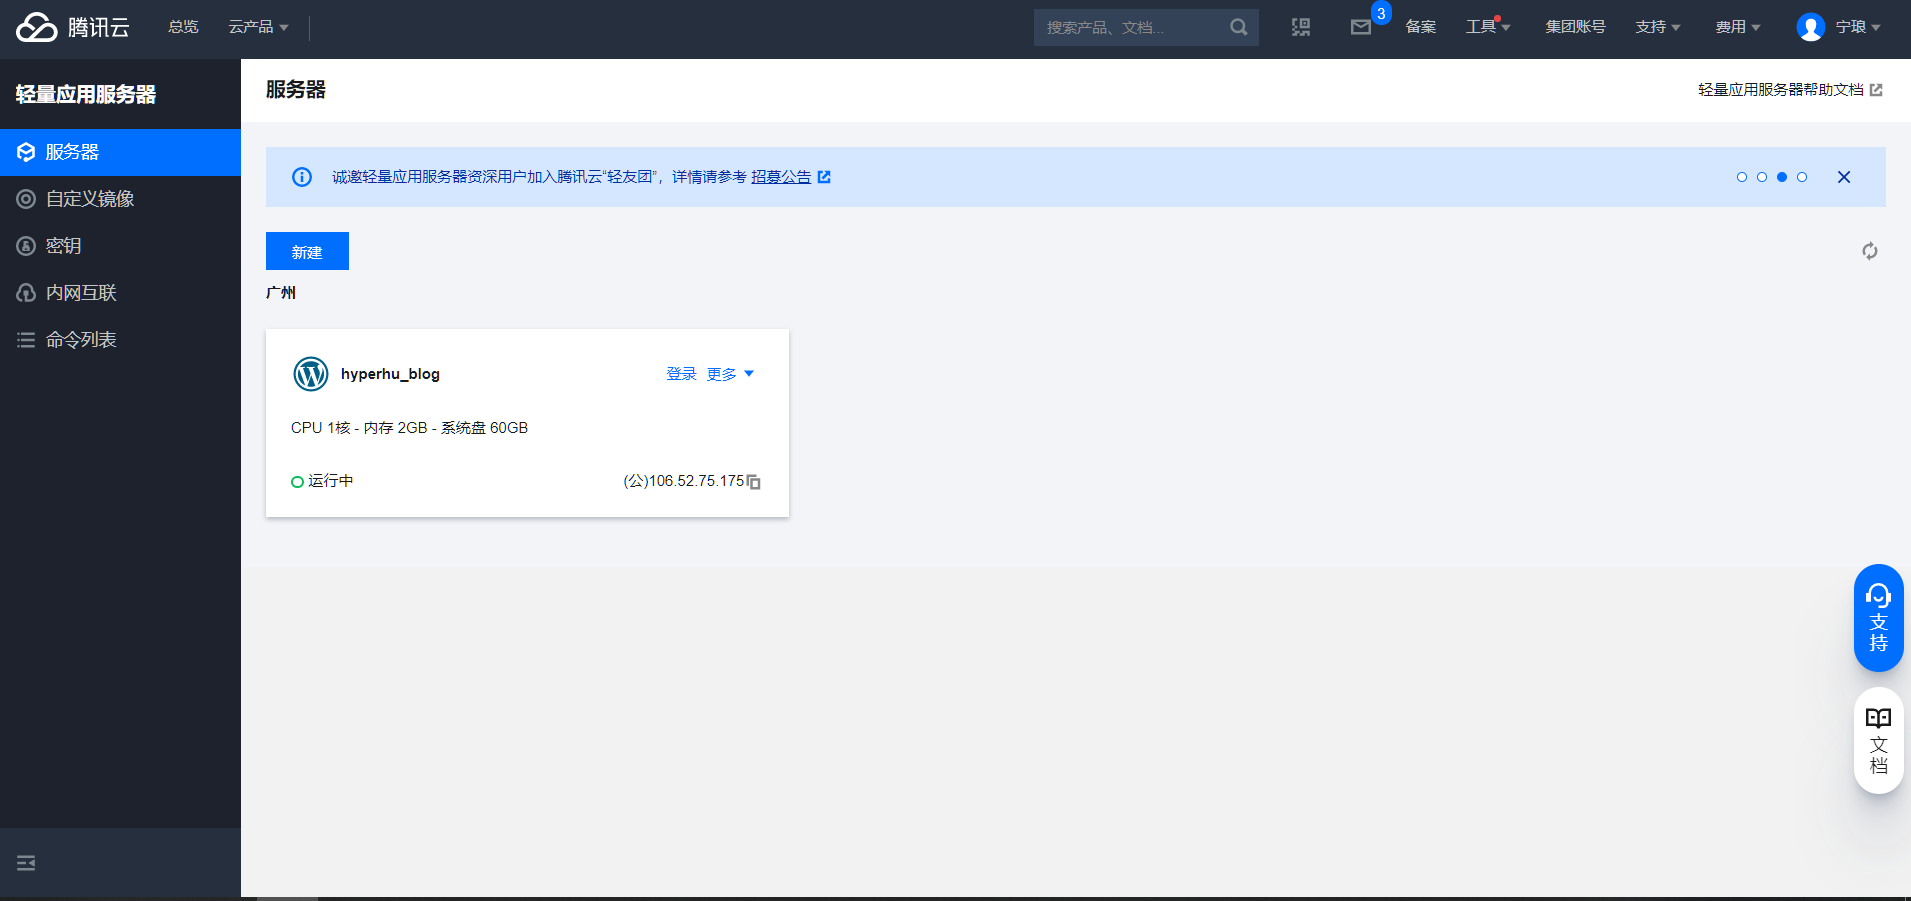Open the 宁琅 account dropdown
Viewport: 1911px width, 901px height.
1858,27
